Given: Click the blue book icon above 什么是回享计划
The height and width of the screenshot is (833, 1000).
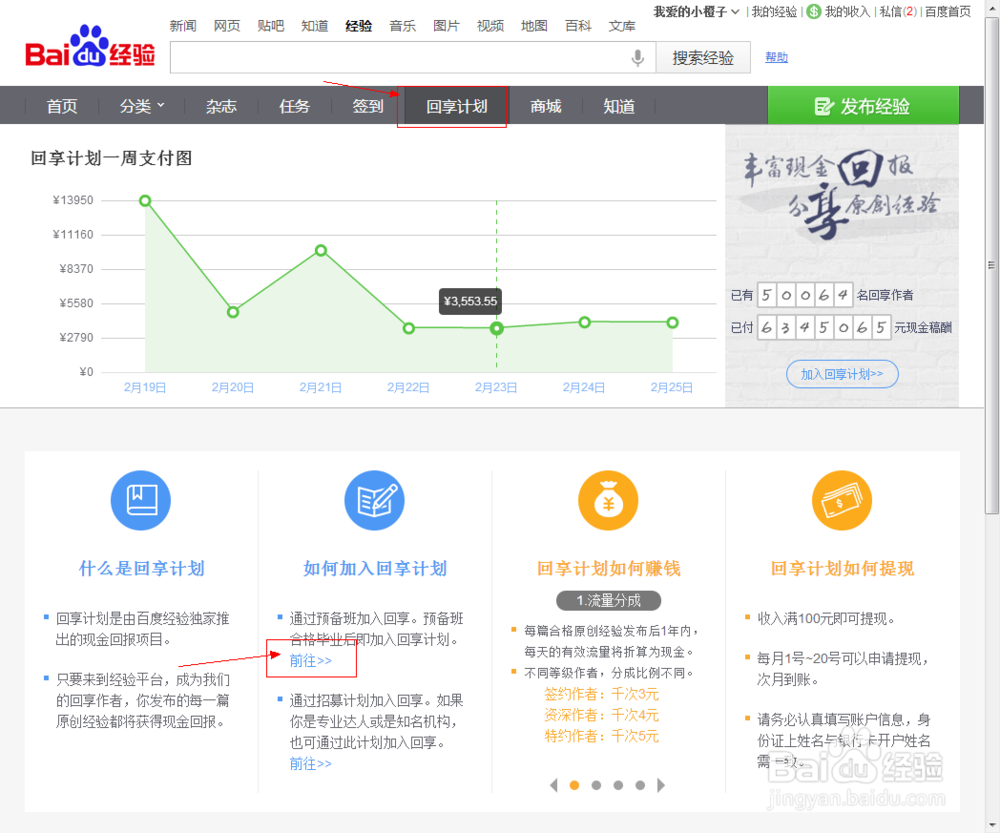Looking at the screenshot, I should pos(141,500).
